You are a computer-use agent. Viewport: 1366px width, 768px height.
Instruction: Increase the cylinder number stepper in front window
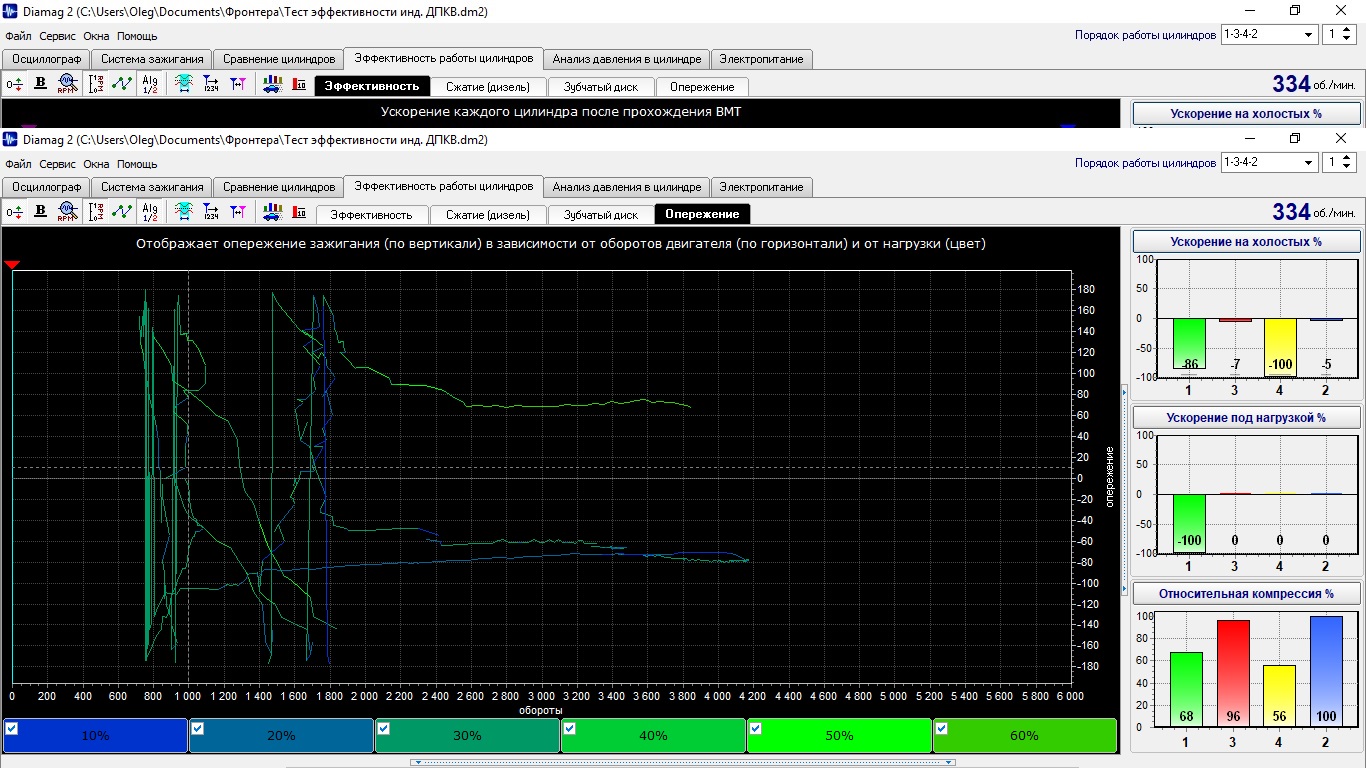click(1348, 158)
